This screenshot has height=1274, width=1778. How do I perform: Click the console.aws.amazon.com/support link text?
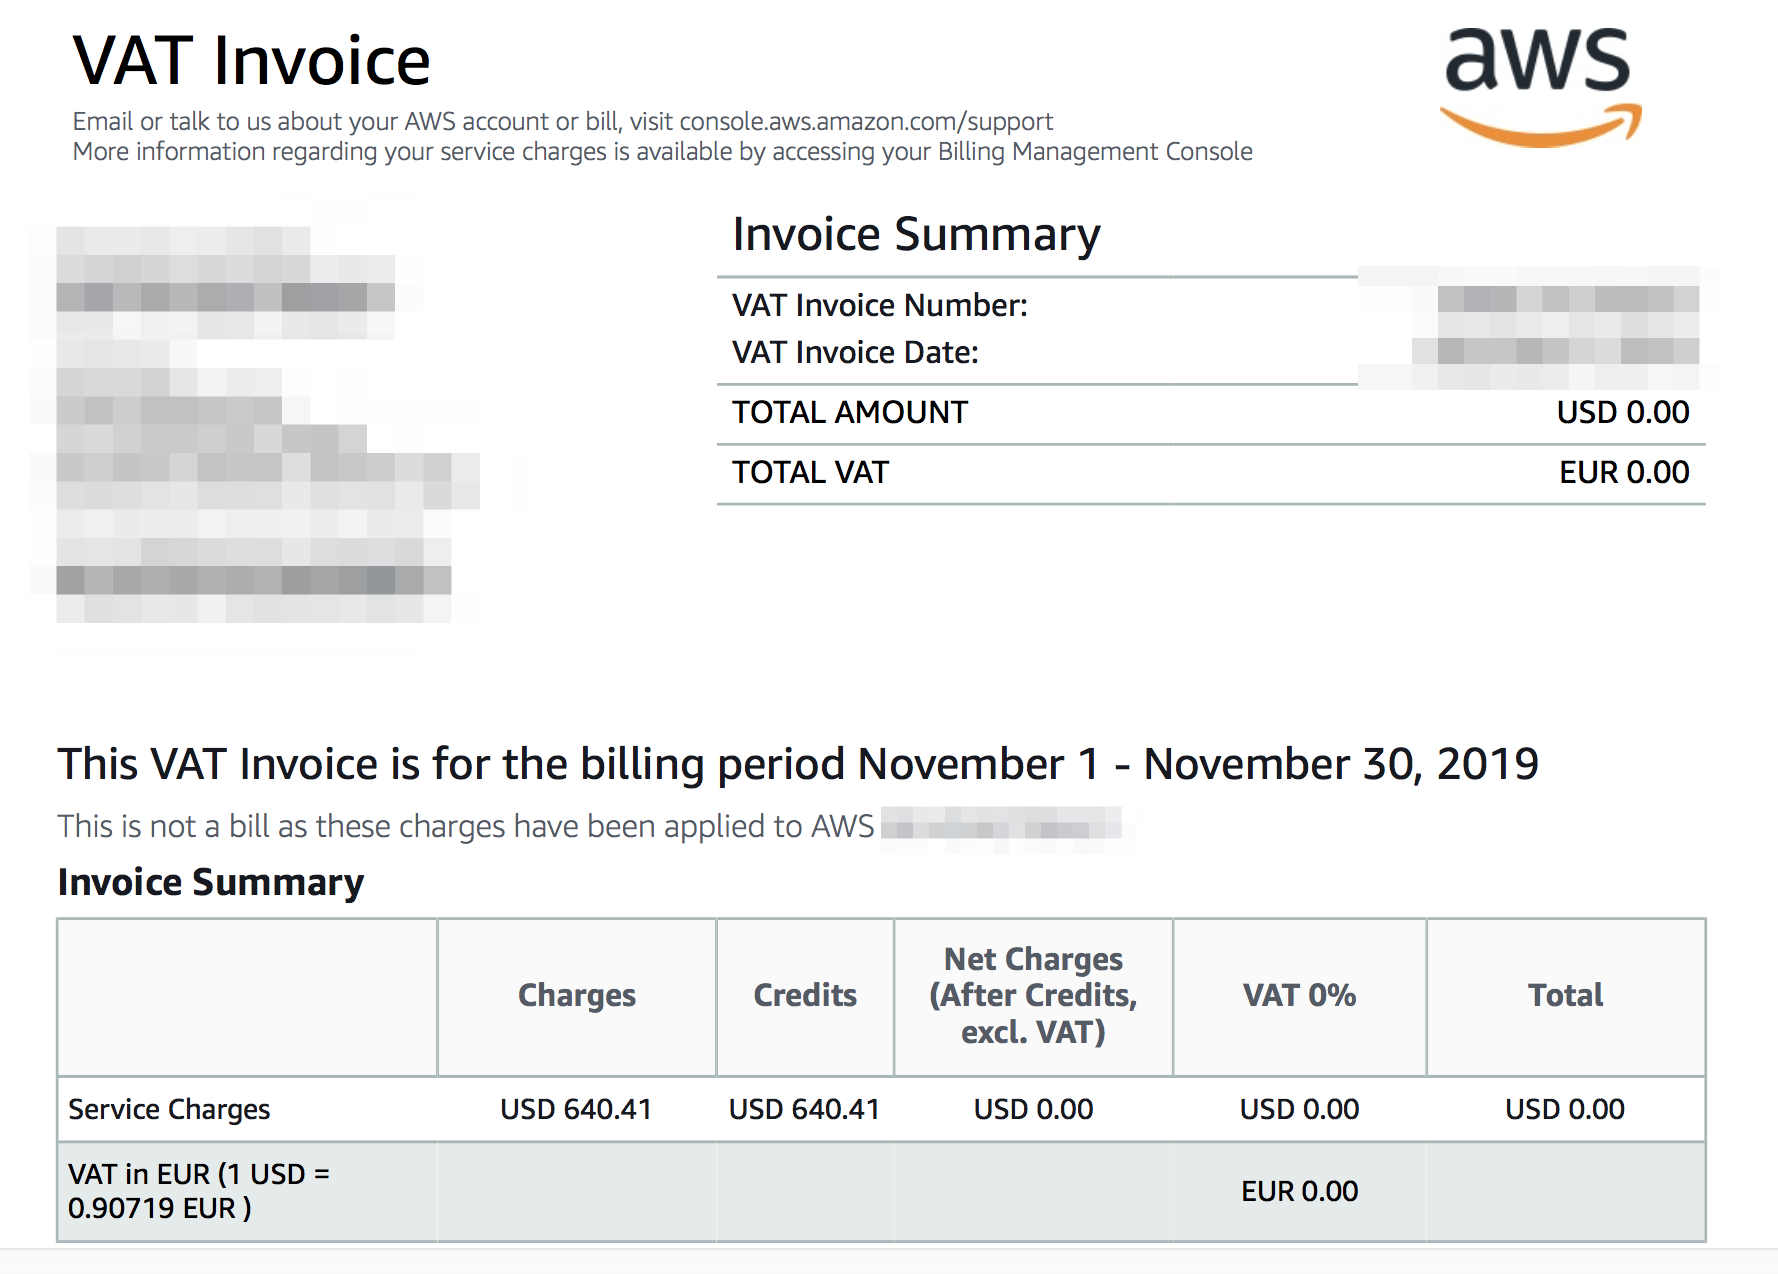[865, 121]
